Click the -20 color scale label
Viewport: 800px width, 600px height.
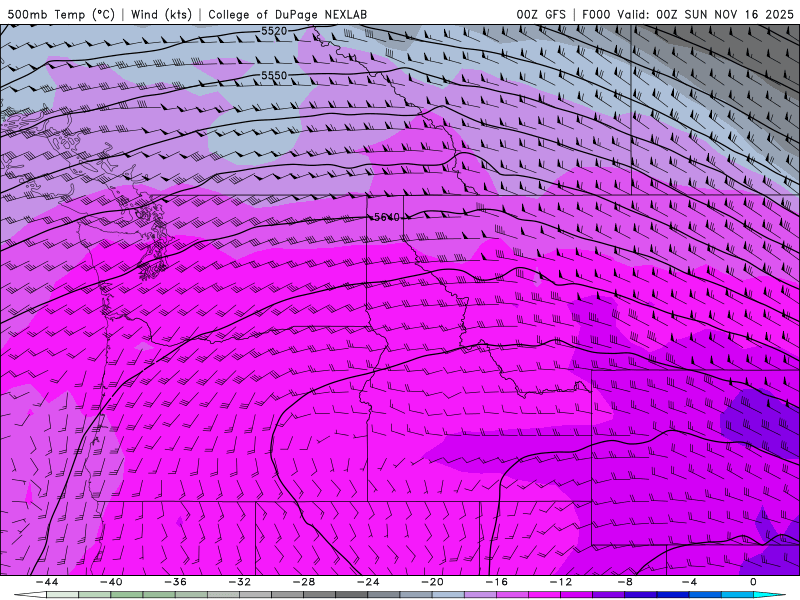[x=433, y=582]
